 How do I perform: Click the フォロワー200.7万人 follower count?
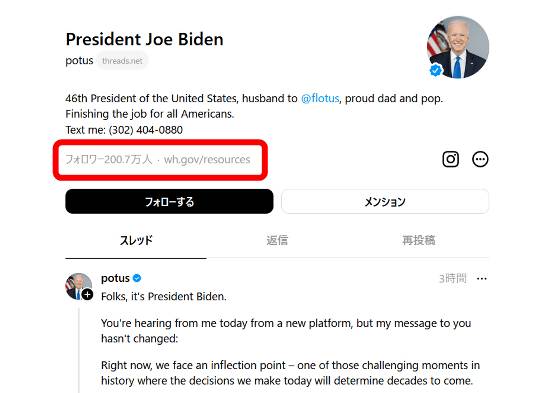pos(109,159)
